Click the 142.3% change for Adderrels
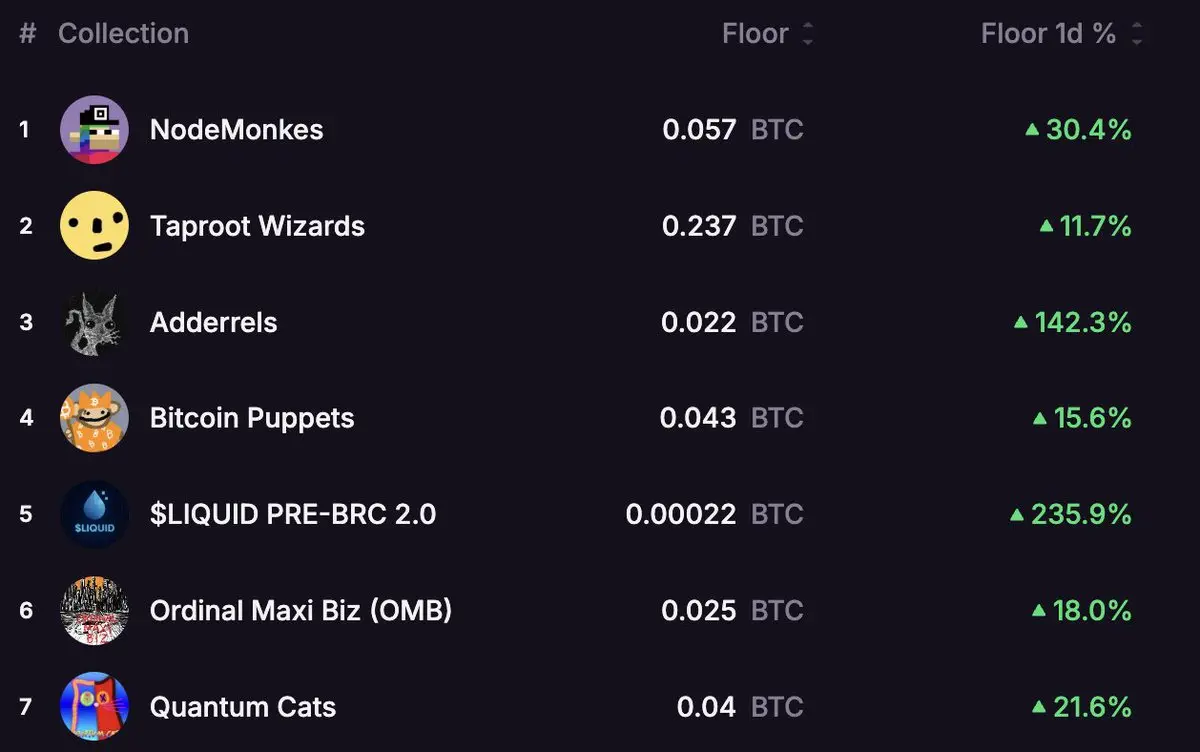The height and width of the screenshot is (752, 1200). pyautogui.click(x=1072, y=322)
